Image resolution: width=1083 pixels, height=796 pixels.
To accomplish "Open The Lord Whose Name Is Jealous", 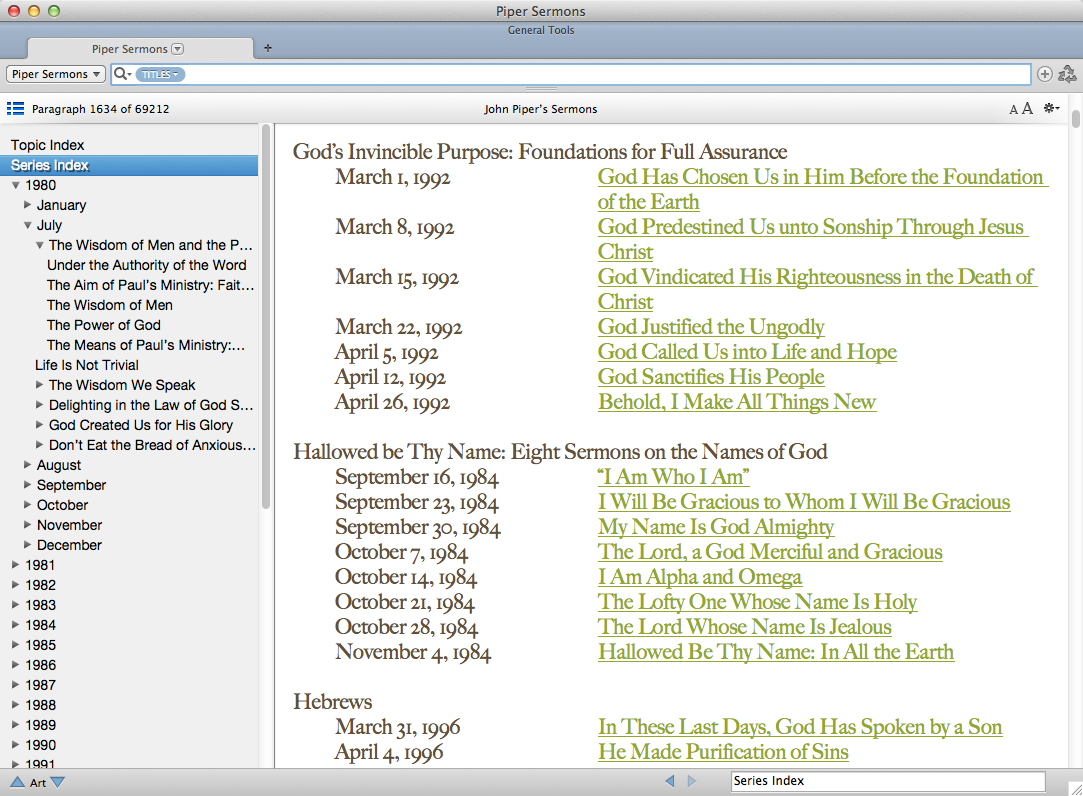I will [x=745, y=627].
